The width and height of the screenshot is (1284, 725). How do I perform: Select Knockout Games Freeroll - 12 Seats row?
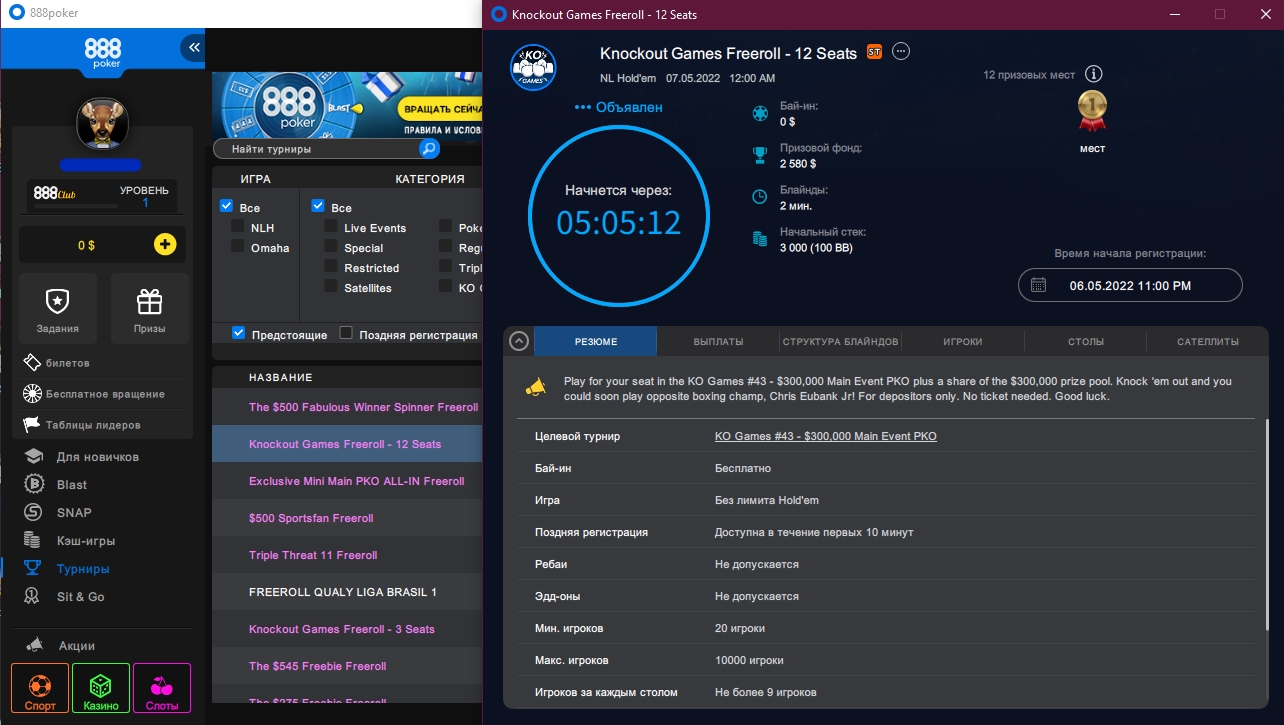[347, 444]
